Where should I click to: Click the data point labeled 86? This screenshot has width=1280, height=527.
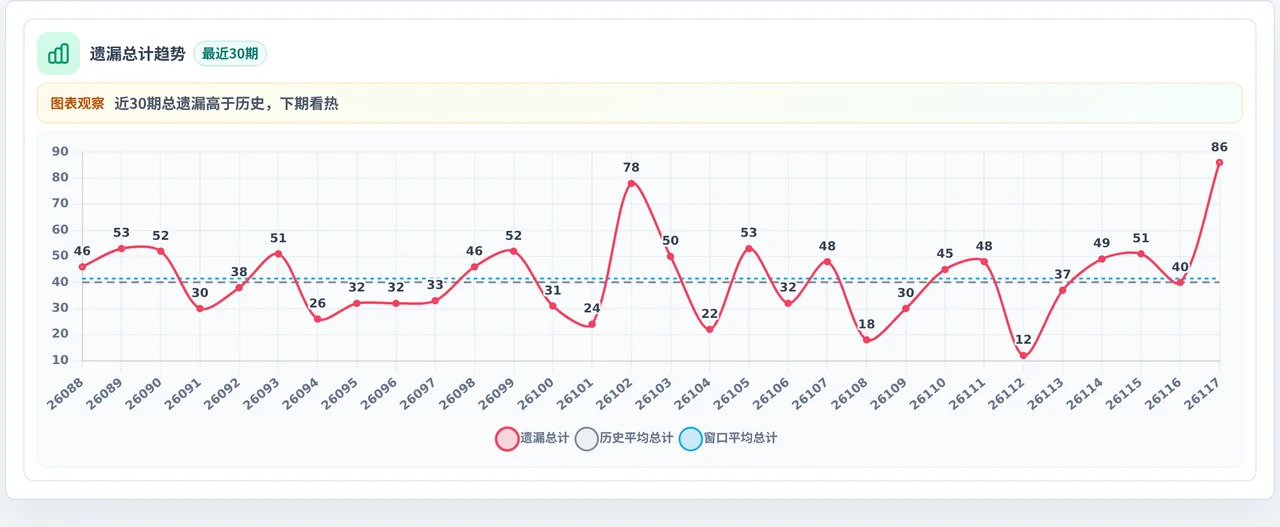click(x=1219, y=162)
